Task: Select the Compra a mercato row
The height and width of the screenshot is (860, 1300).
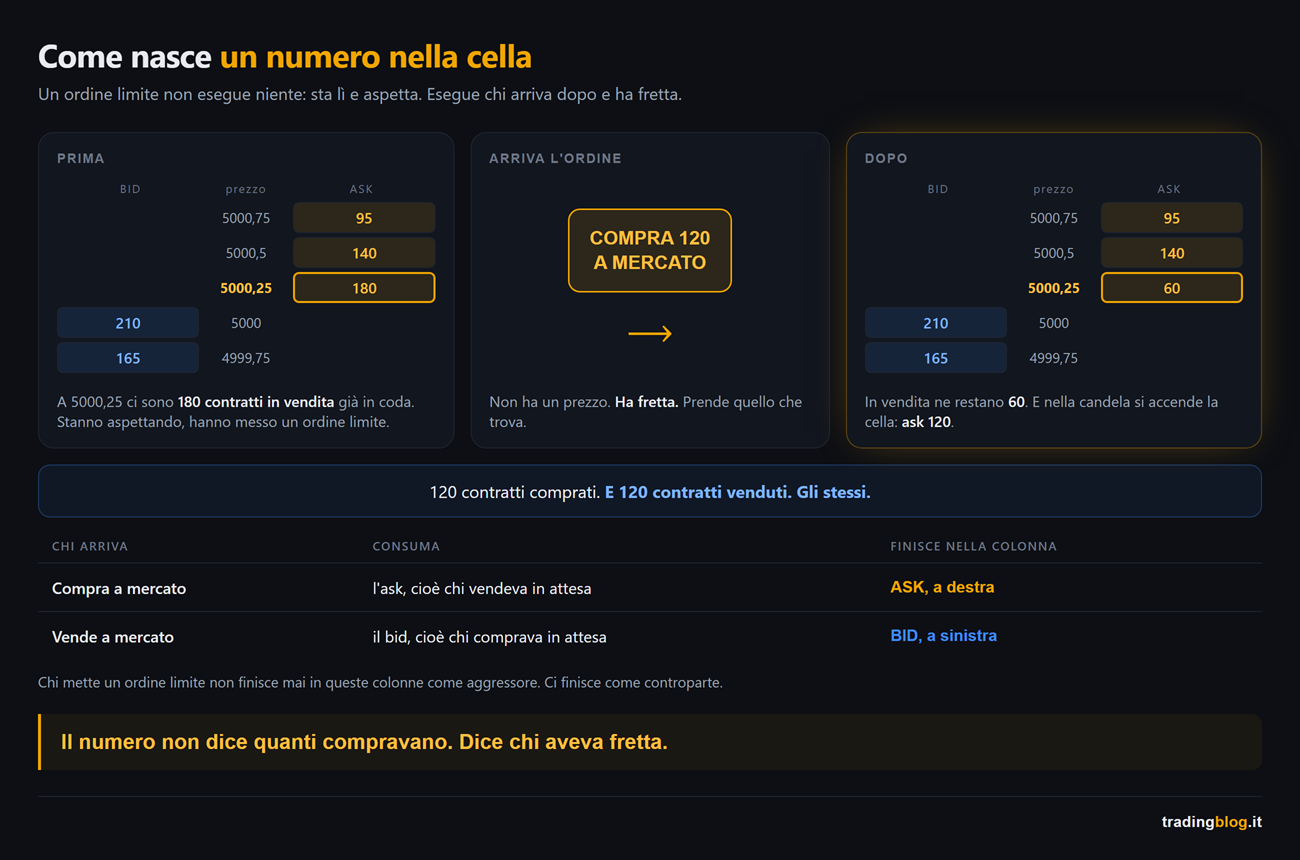Action: tap(650, 588)
